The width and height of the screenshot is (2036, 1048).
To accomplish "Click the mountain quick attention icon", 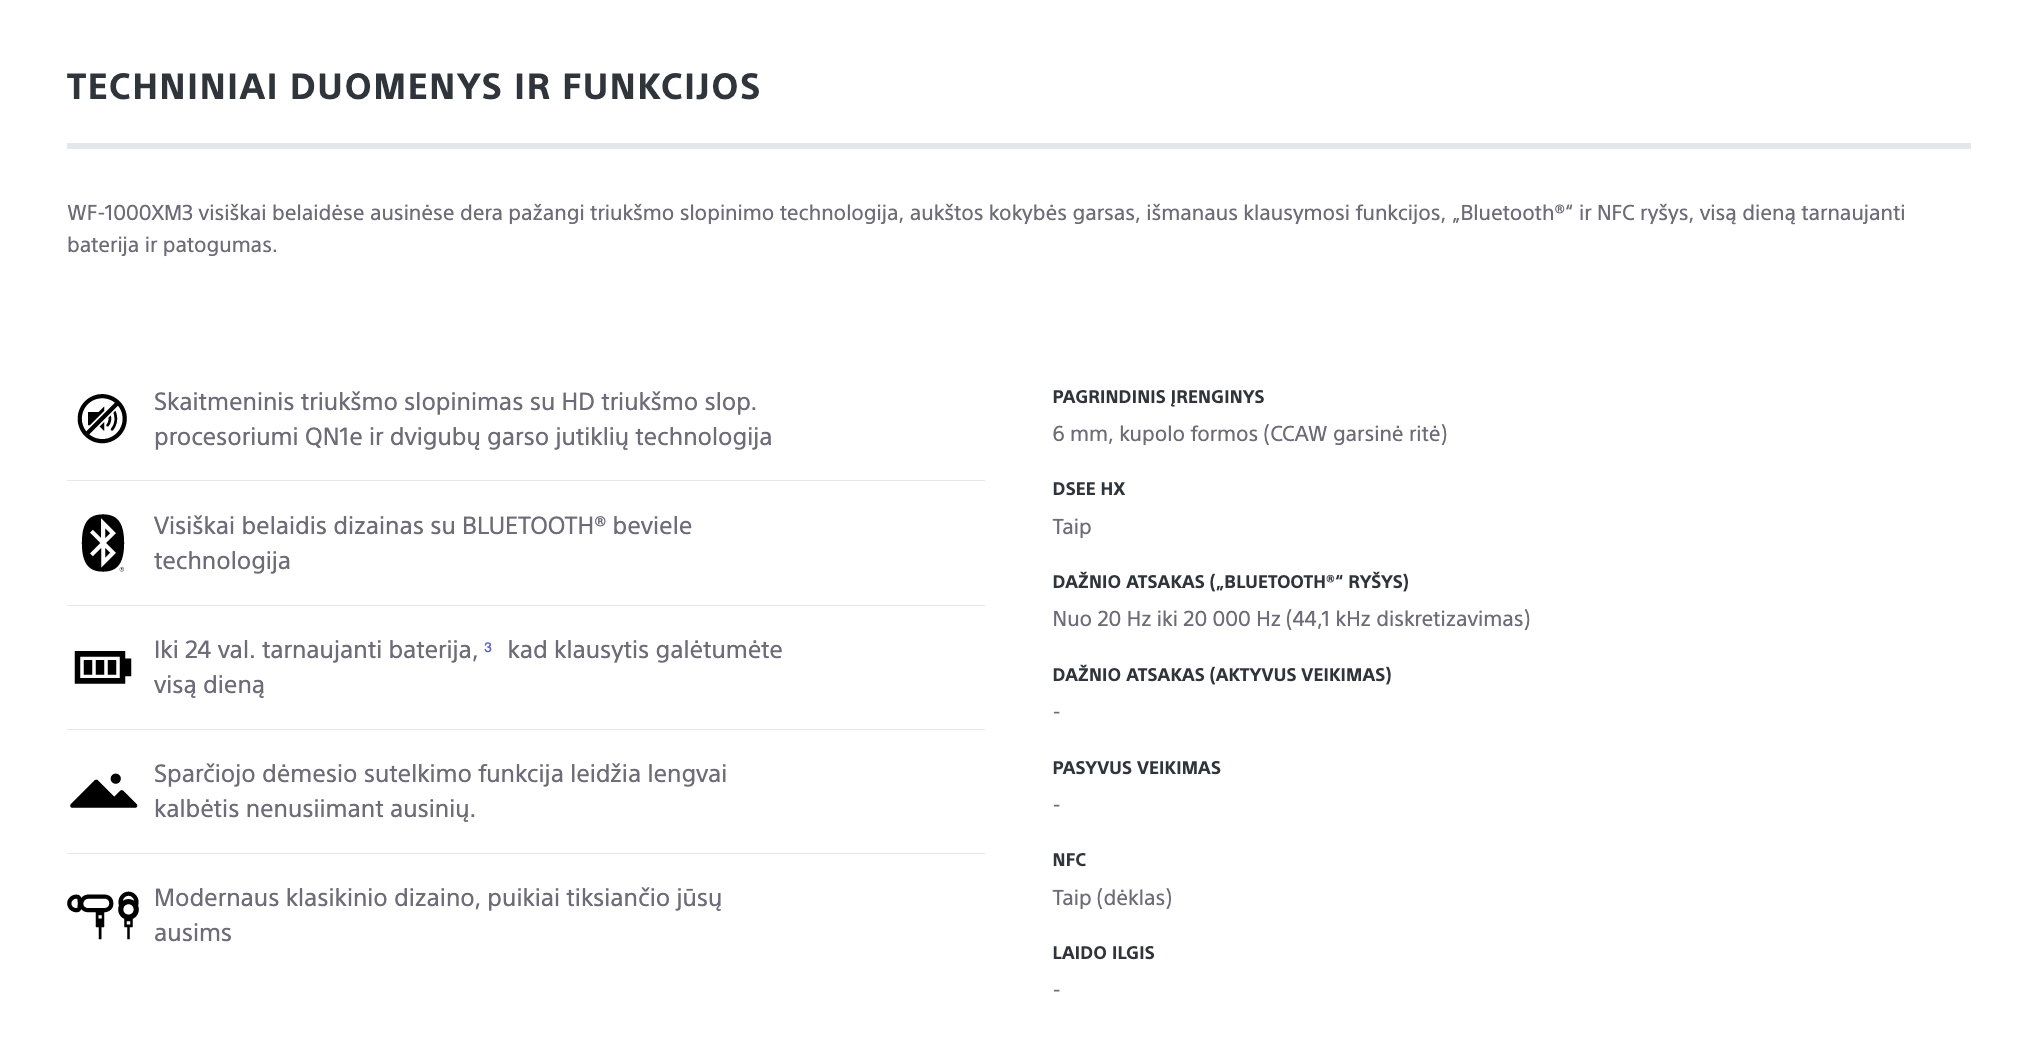I will [103, 791].
